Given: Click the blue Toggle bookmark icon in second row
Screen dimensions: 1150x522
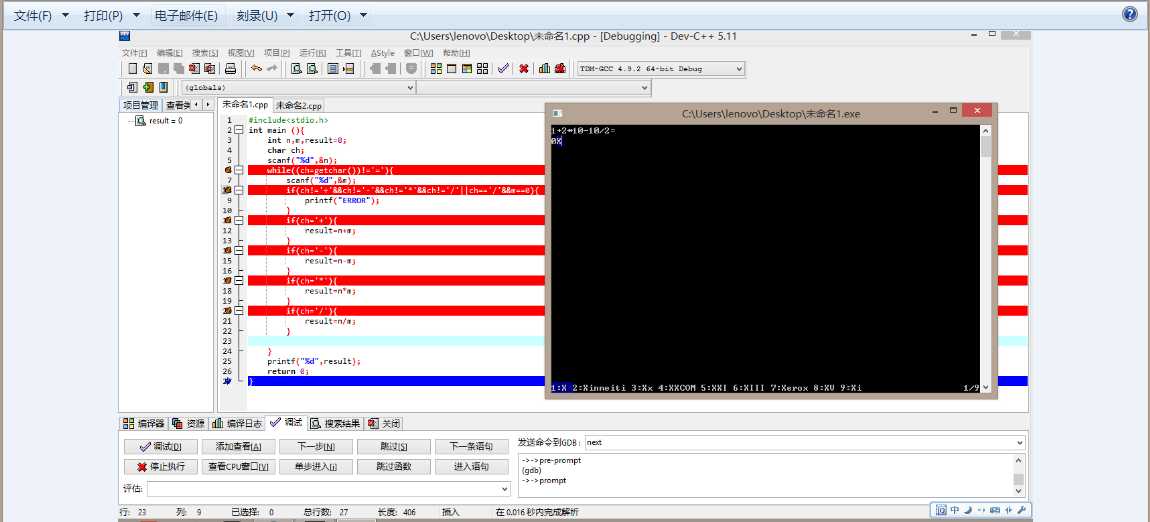Looking at the screenshot, I should coord(163,87).
